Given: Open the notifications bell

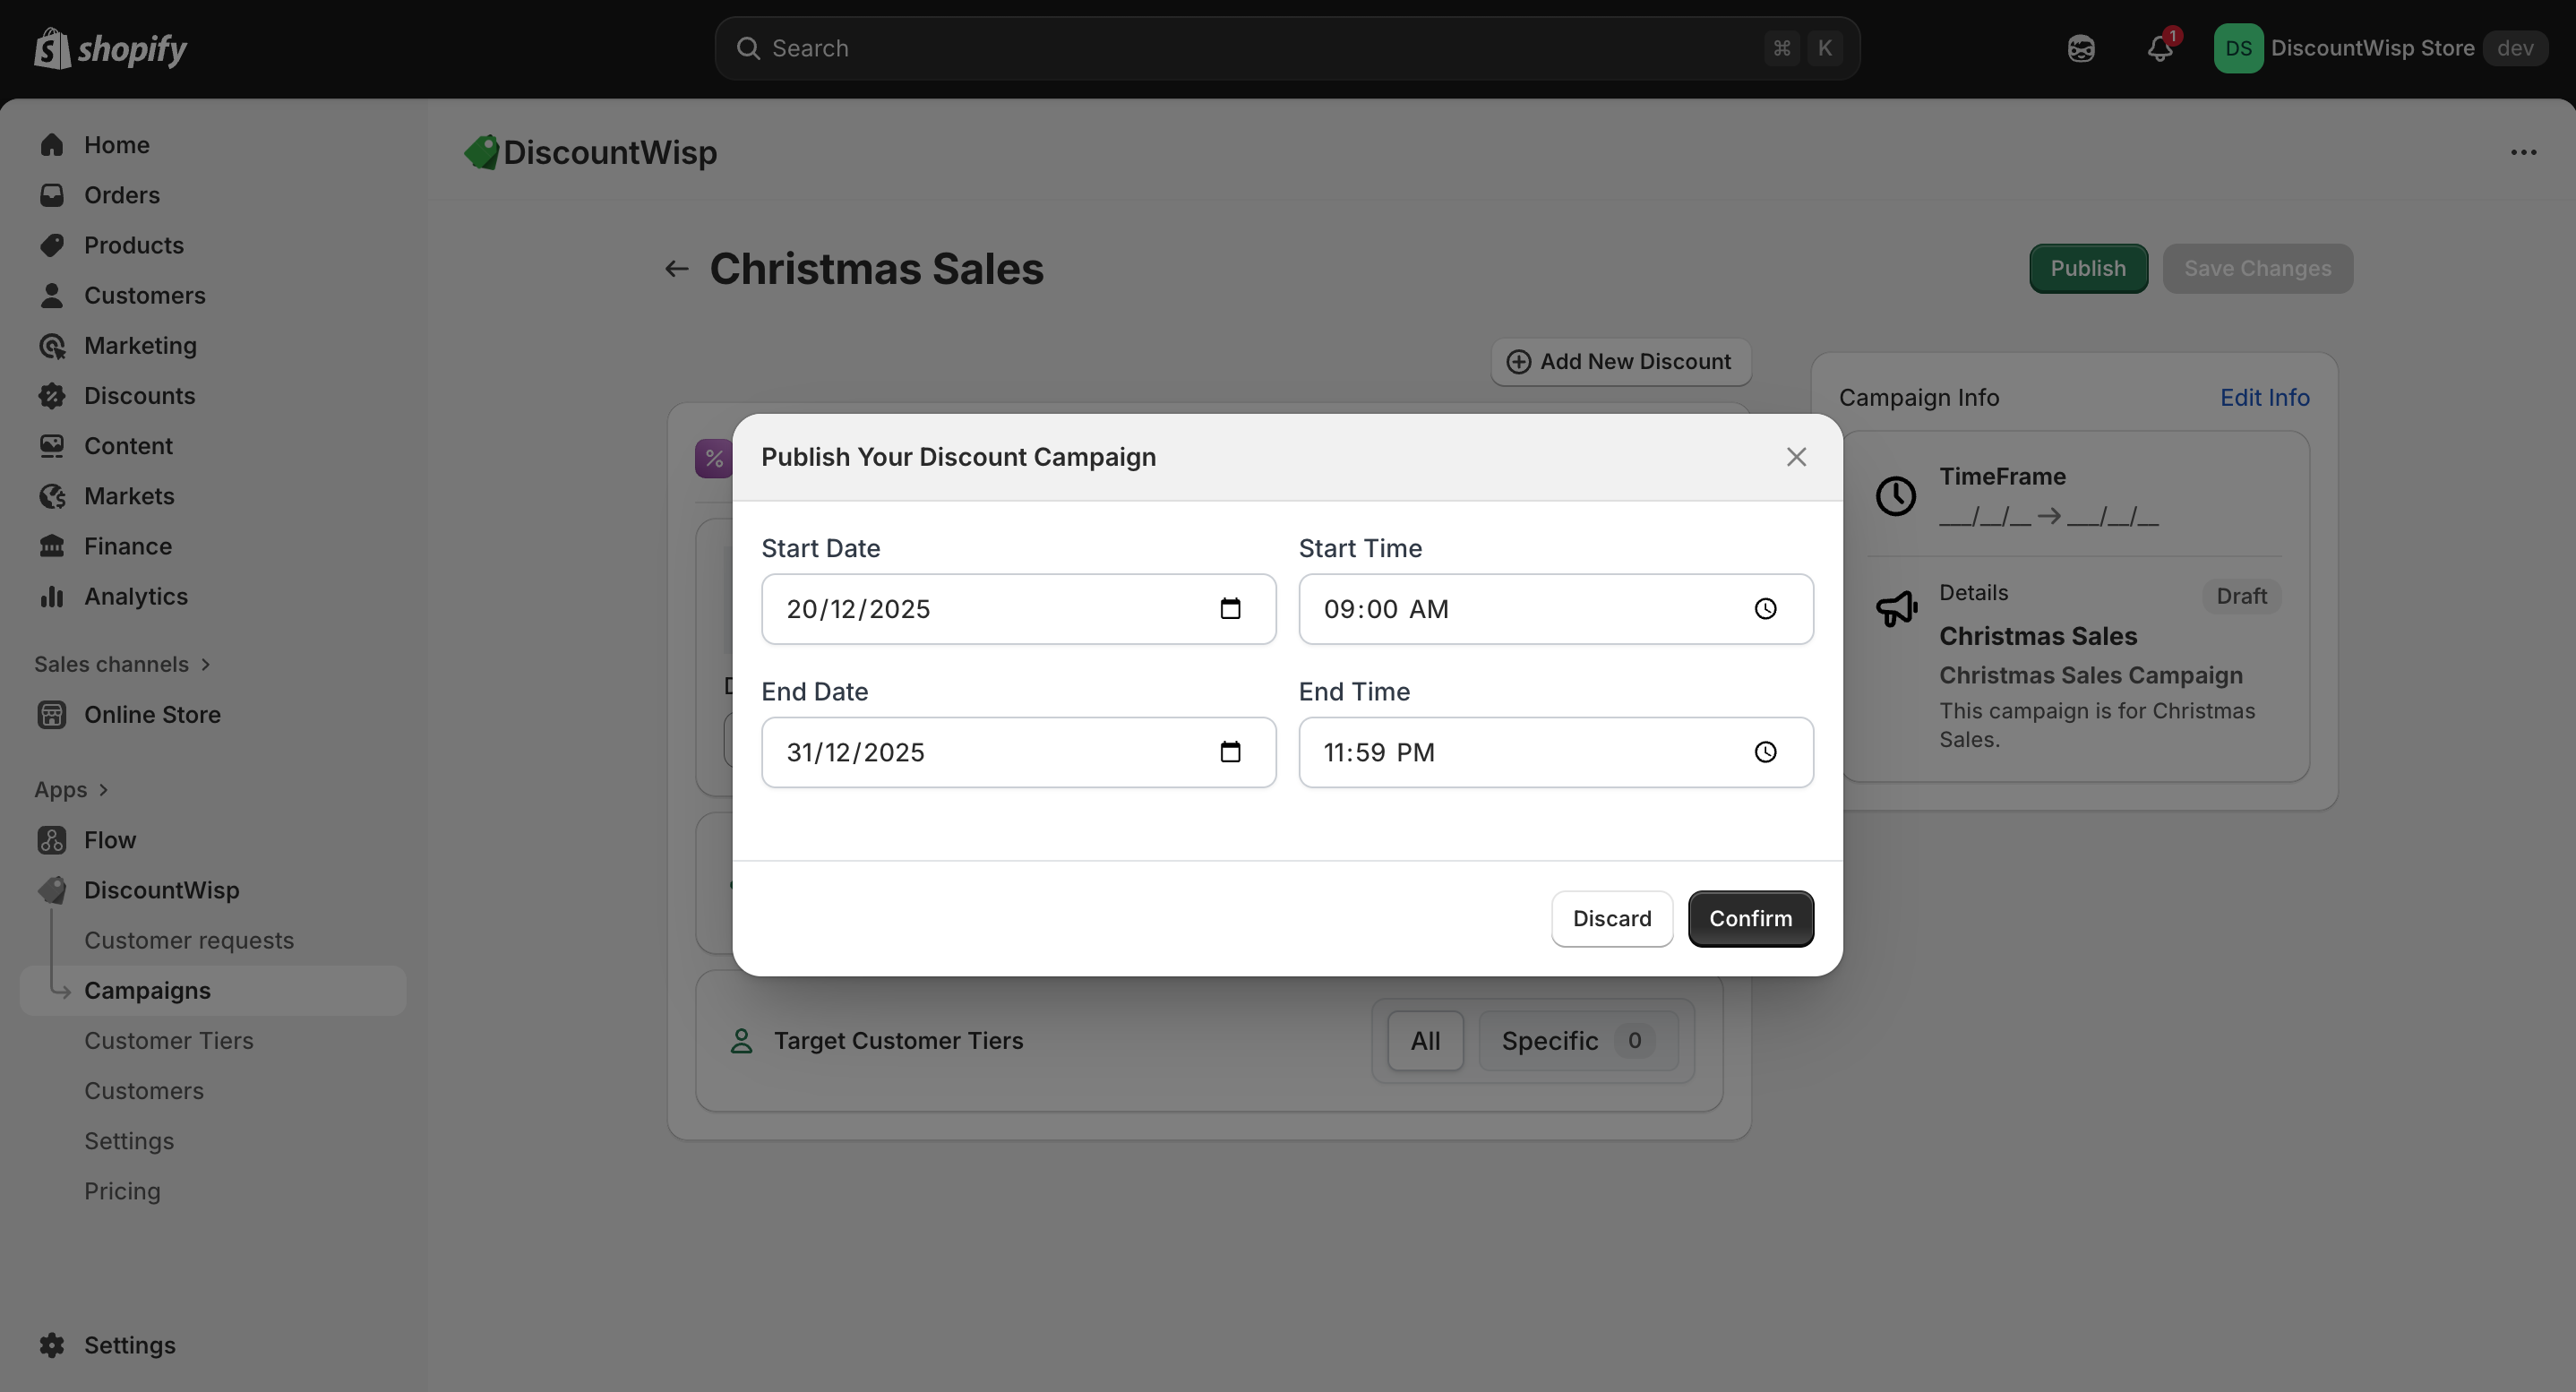Looking at the screenshot, I should 2159,49.
